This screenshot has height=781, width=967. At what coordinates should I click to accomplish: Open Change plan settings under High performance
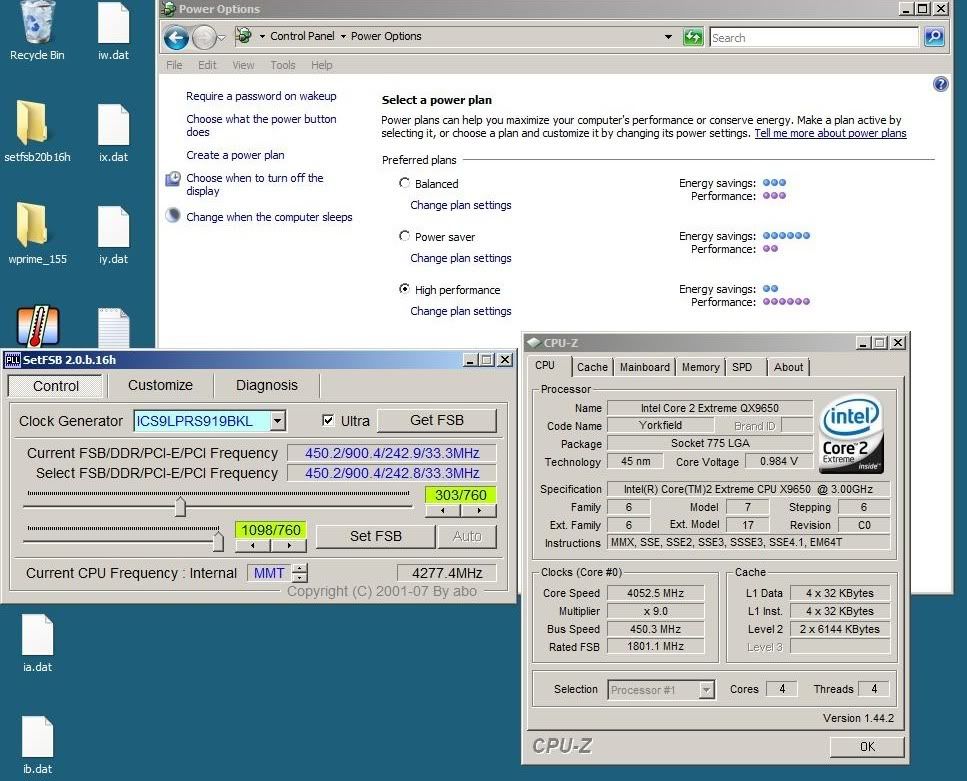tap(461, 311)
